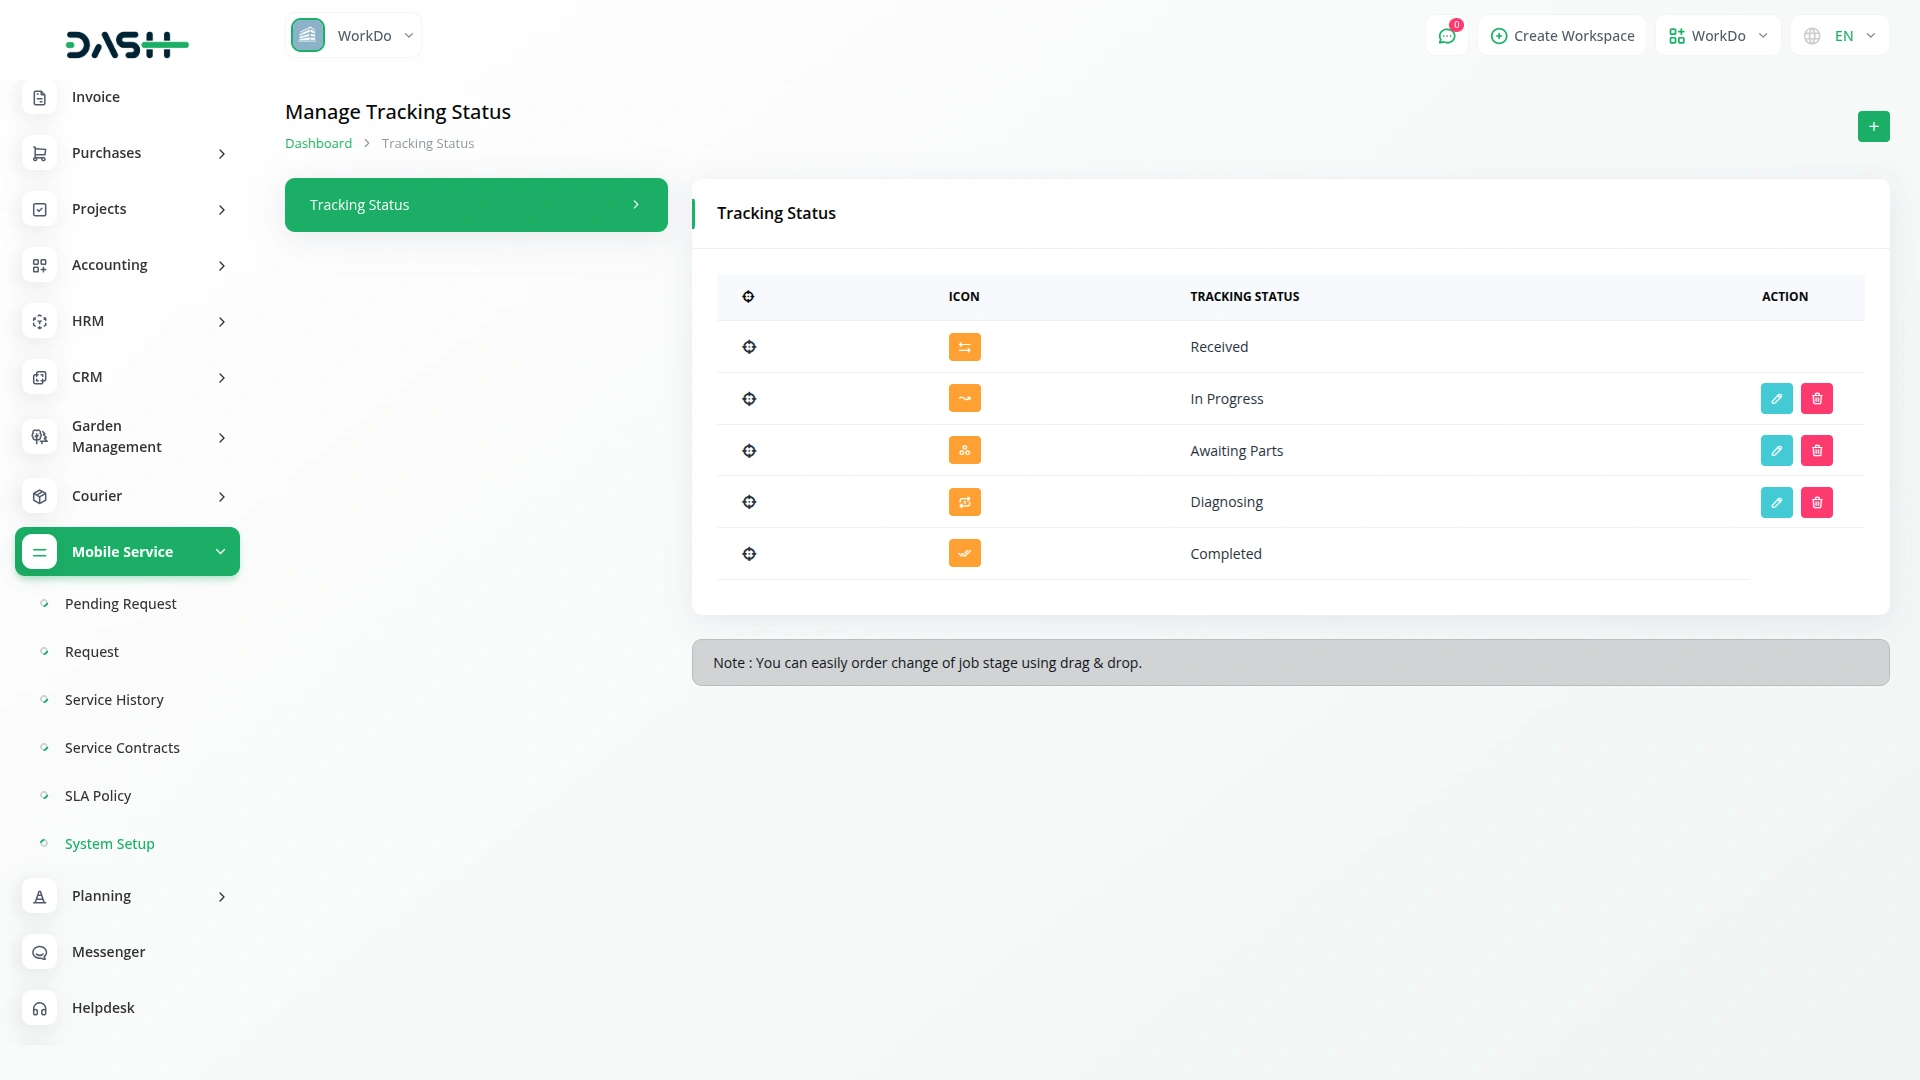1920x1080 pixels.
Task: Click the drag and drop note text
Action: 927,663
